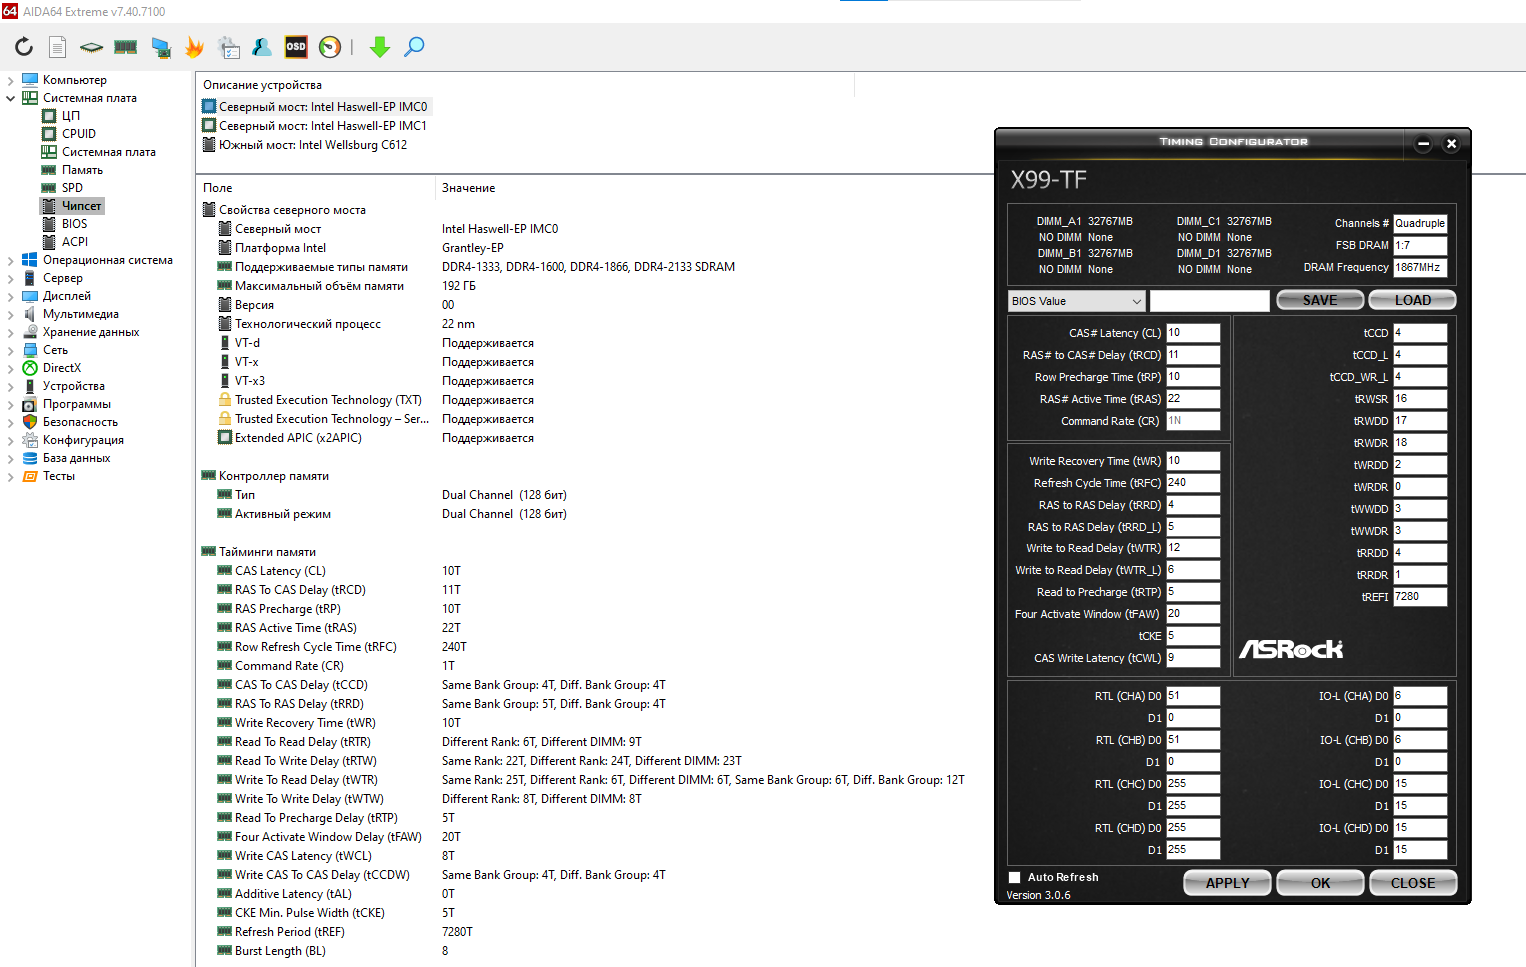Click the Значение column header
The width and height of the screenshot is (1526, 967).
point(468,188)
